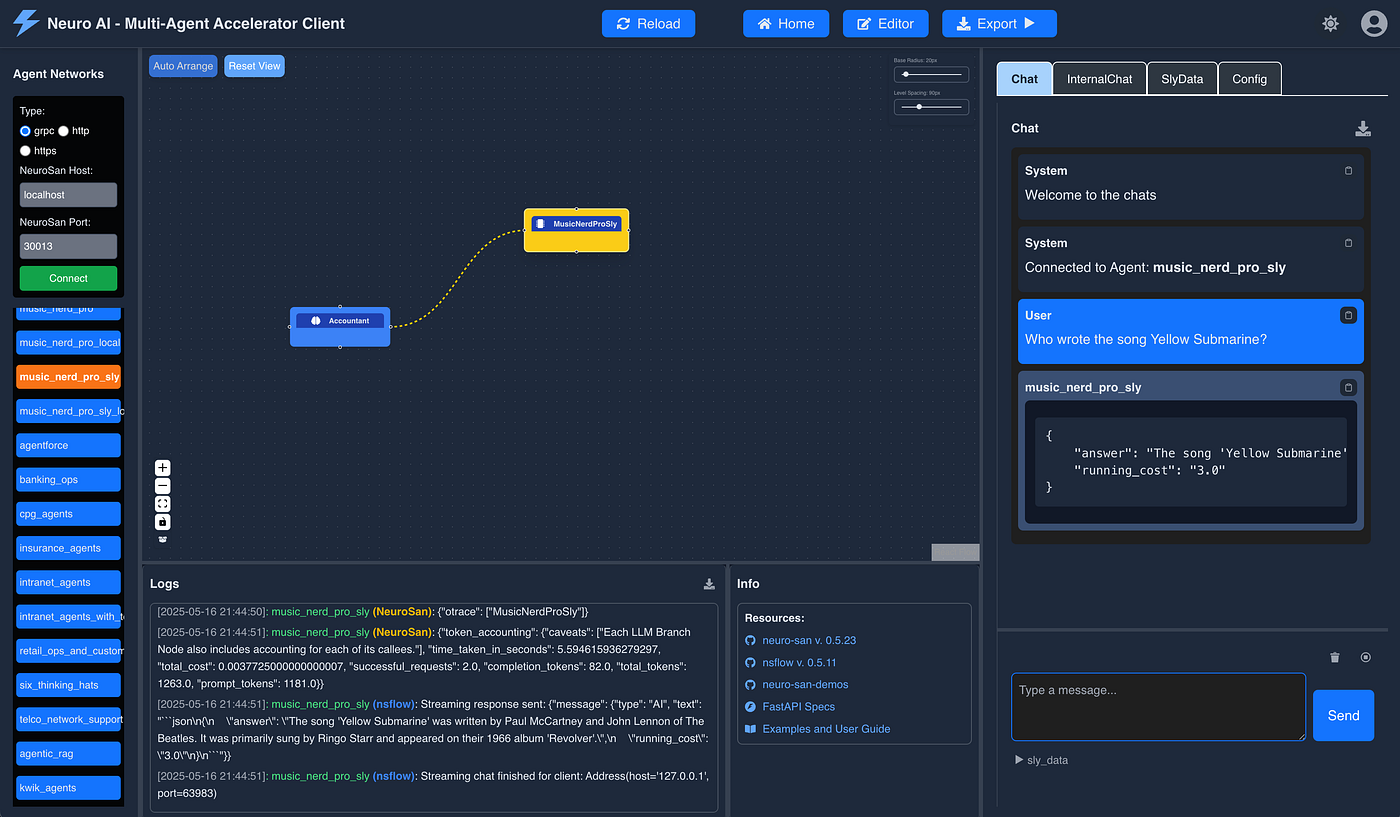Toggle the light/dark theme sun icon
Image resolution: width=1400 pixels, height=817 pixels.
(1330, 24)
